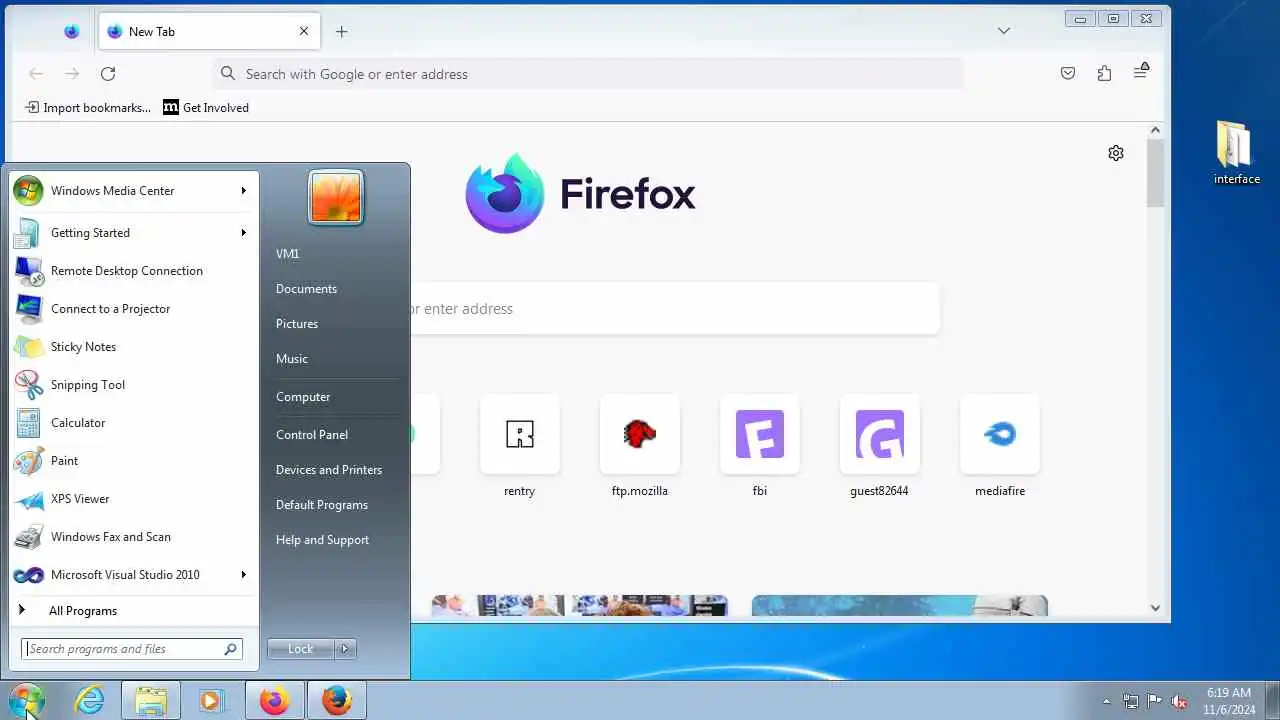Image resolution: width=1280 pixels, height=720 pixels.
Task: Click the user account picture
Action: pos(335,197)
